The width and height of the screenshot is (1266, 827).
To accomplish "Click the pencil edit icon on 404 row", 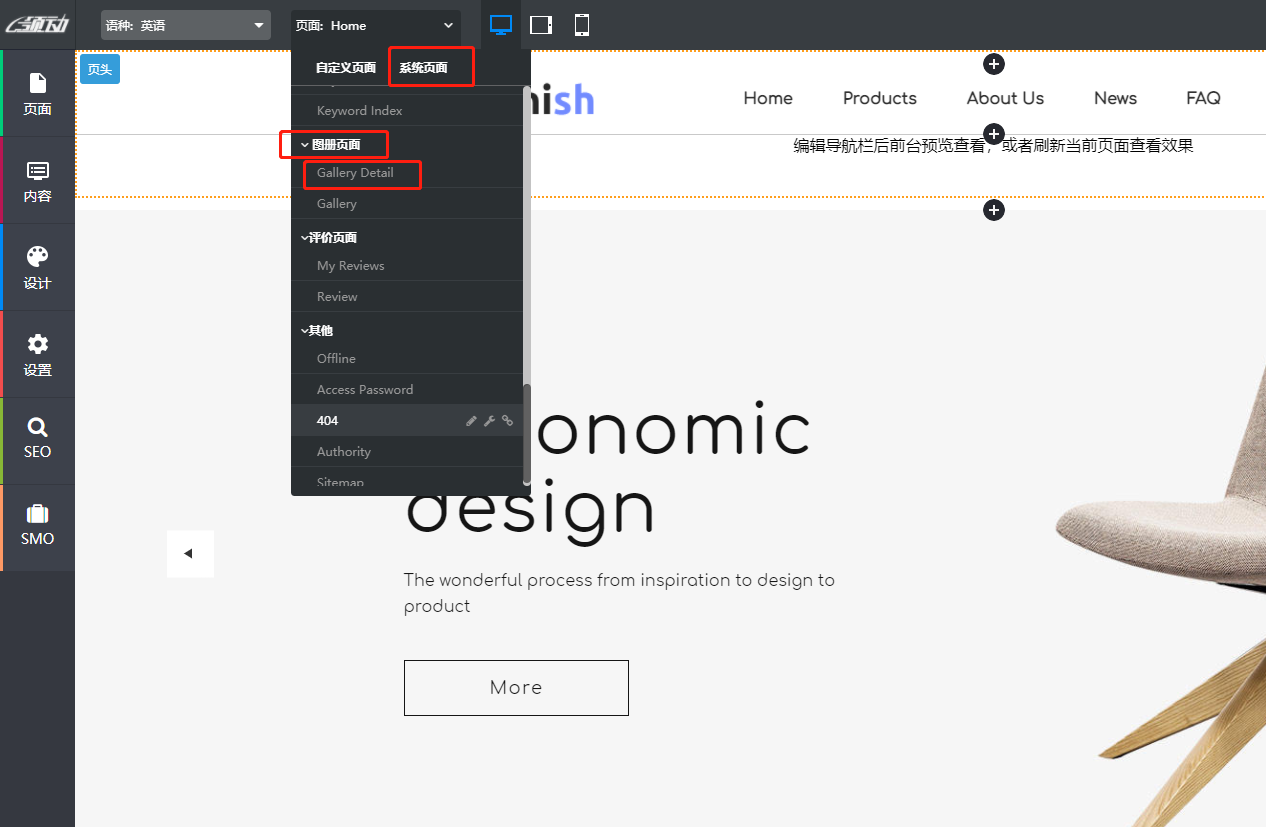I will coord(472,421).
